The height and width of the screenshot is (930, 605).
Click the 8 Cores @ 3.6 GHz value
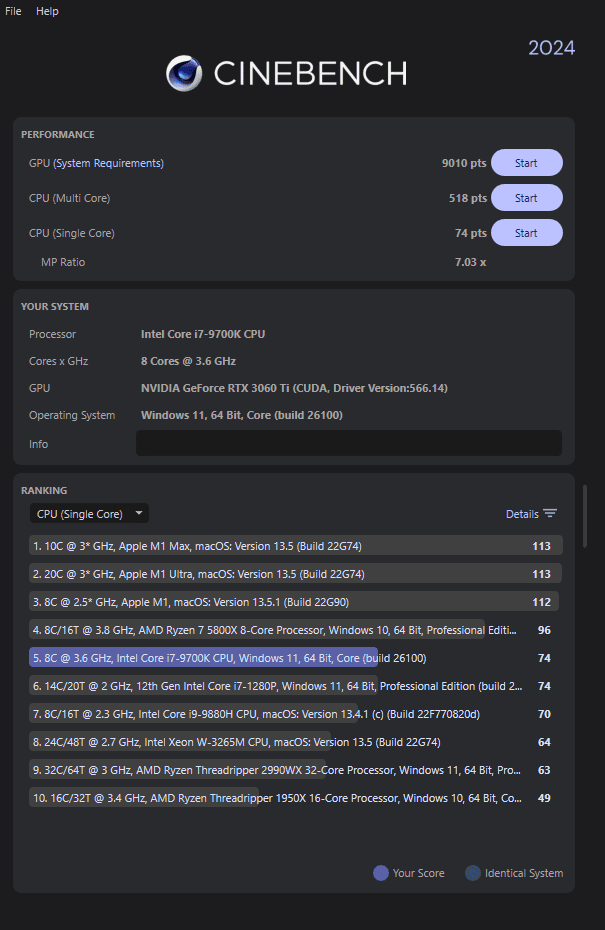[188, 361]
